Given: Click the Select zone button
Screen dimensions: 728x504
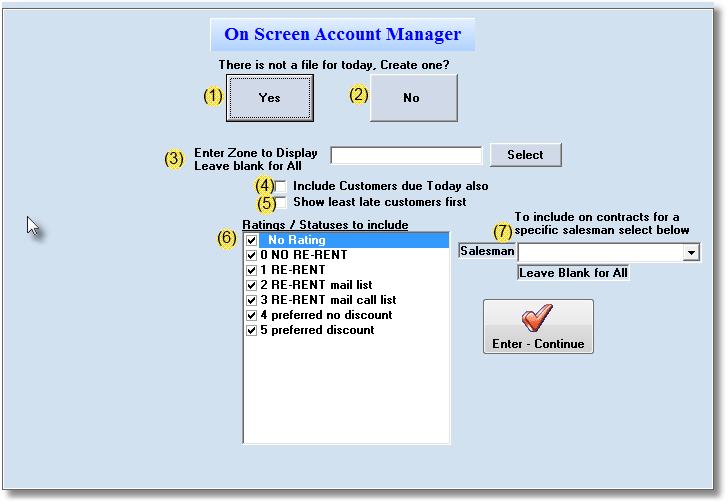Looking at the screenshot, I should tap(525, 155).
